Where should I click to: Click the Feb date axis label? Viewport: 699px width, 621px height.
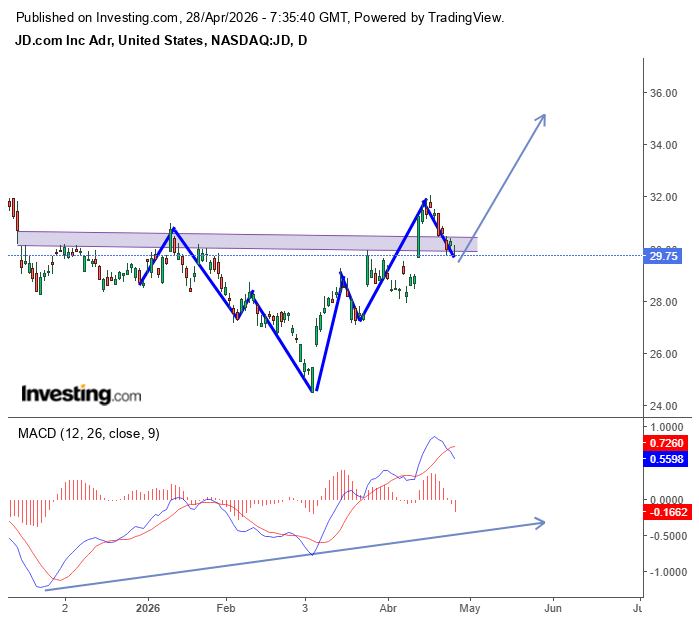point(226,609)
